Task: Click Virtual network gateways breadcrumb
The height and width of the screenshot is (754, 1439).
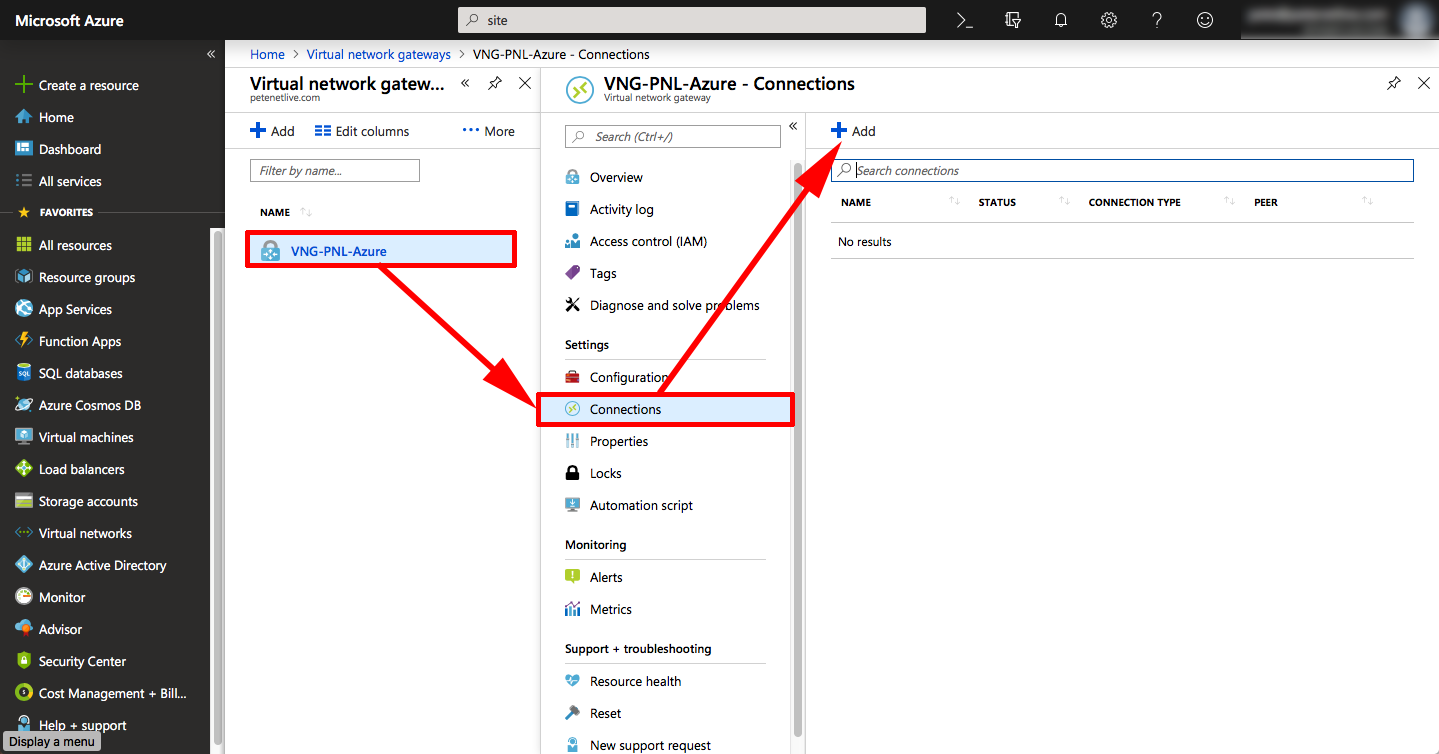Action: 379,54
